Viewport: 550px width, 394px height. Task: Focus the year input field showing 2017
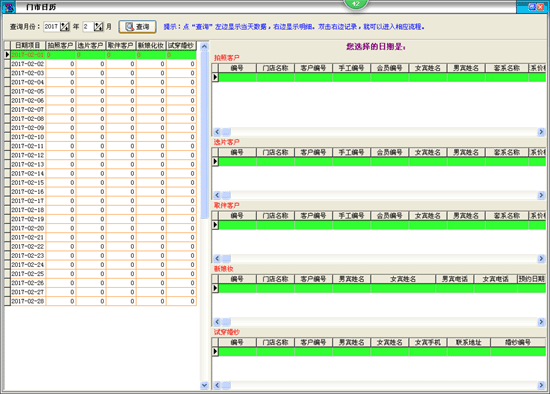(52, 27)
